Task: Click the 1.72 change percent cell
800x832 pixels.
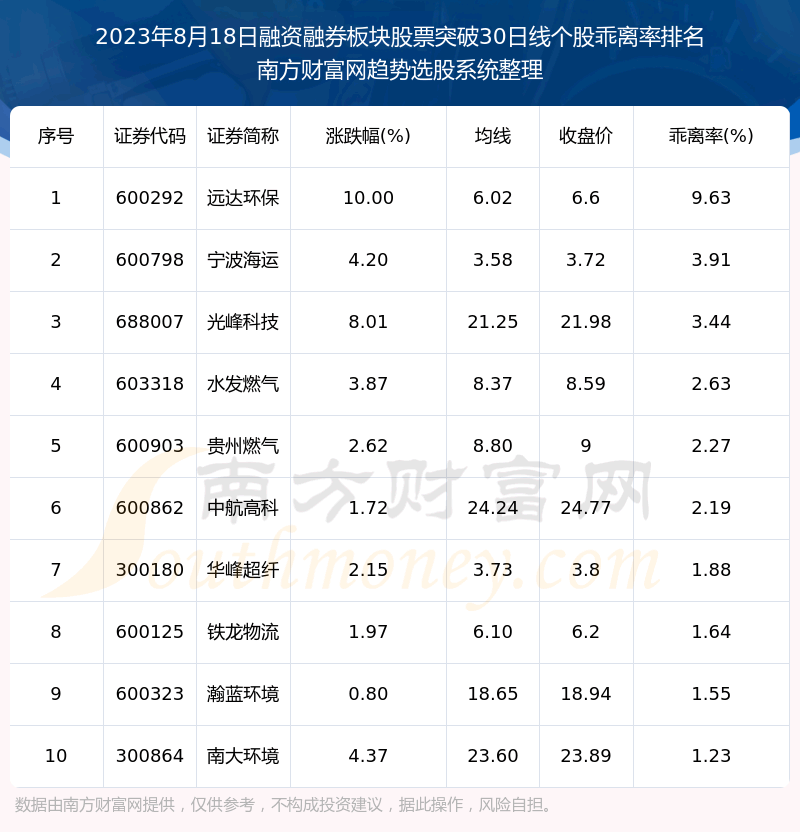Action: pos(368,508)
